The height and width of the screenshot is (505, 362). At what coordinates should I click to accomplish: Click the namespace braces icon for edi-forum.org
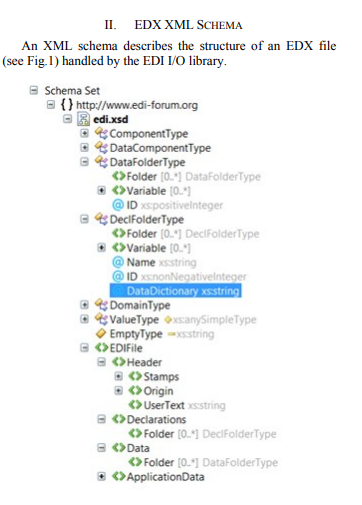coord(67,105)
